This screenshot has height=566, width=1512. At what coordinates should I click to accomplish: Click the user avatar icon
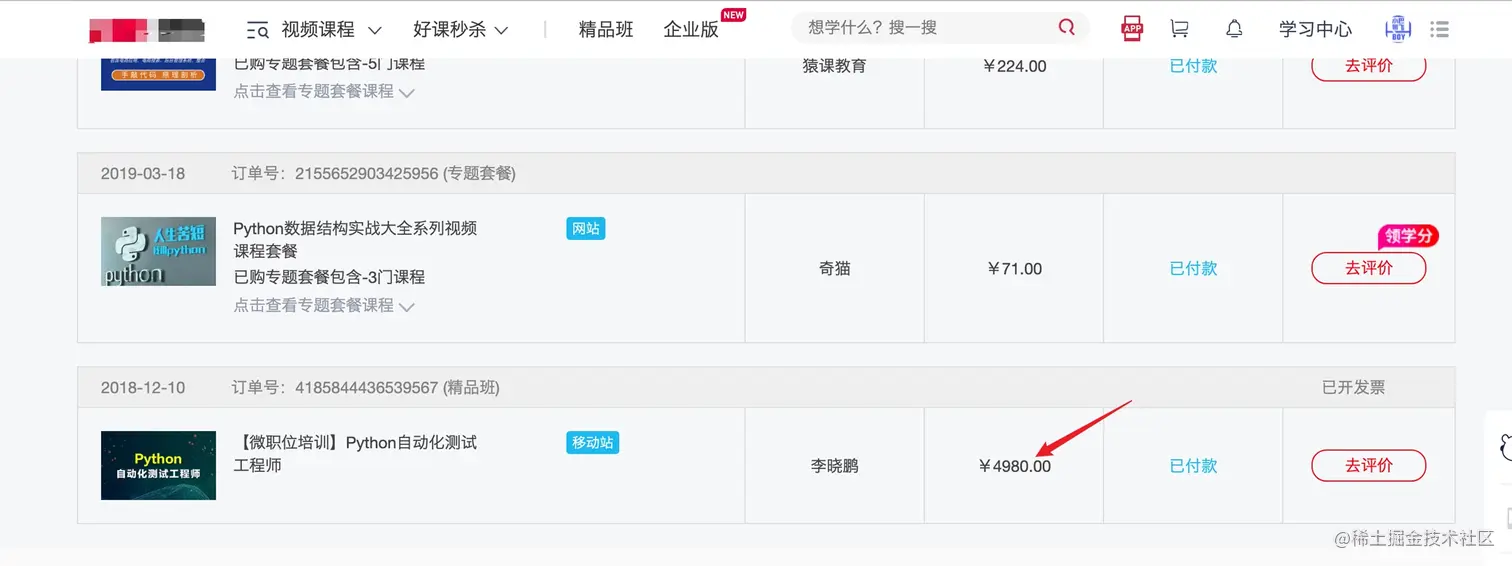[1397, 29]
